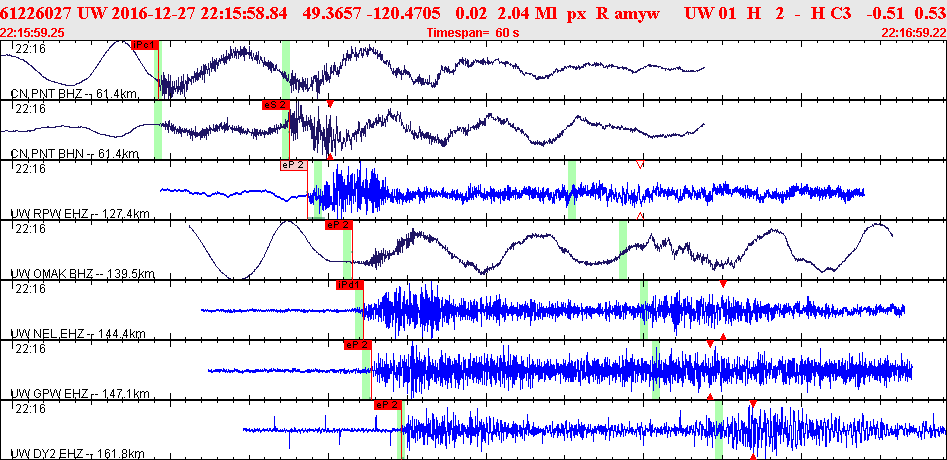Click the top red triangle marker on the DY2 EHZ trace
This screenshot has height=460, width=947.
coord(753,403)
